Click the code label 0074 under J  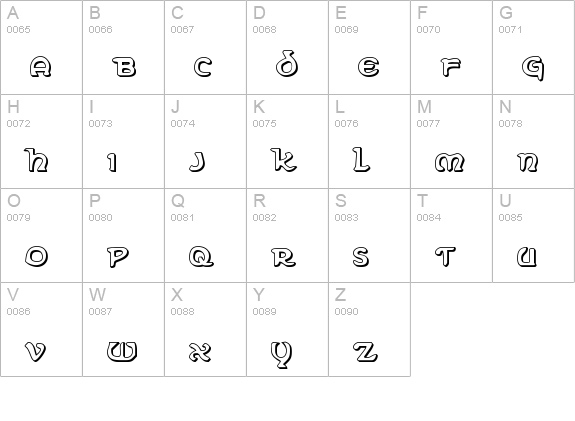[x=183, y=124]
